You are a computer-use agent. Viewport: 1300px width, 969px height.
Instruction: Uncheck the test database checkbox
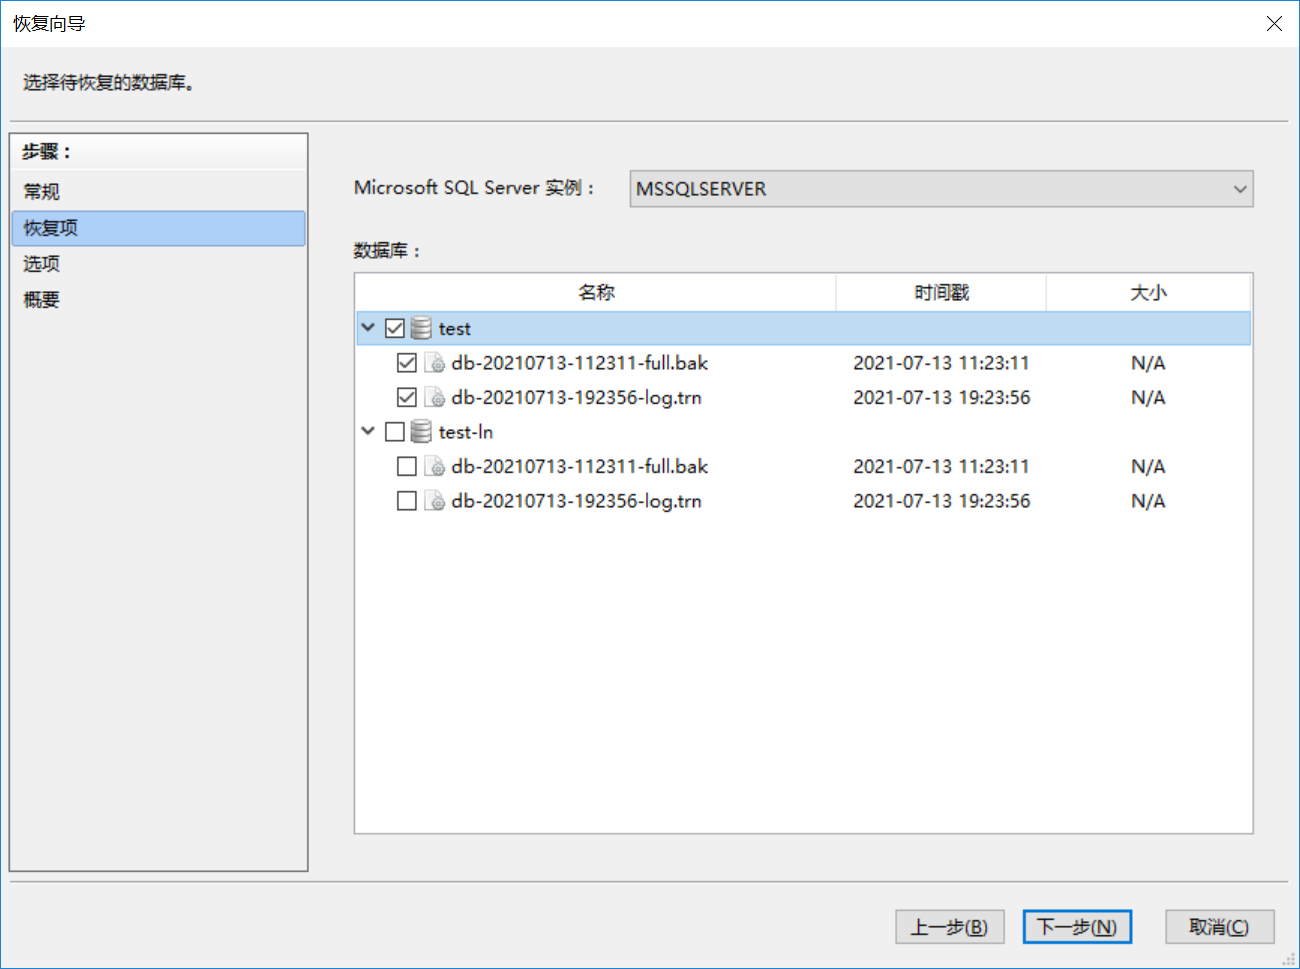tap(395, 328)
